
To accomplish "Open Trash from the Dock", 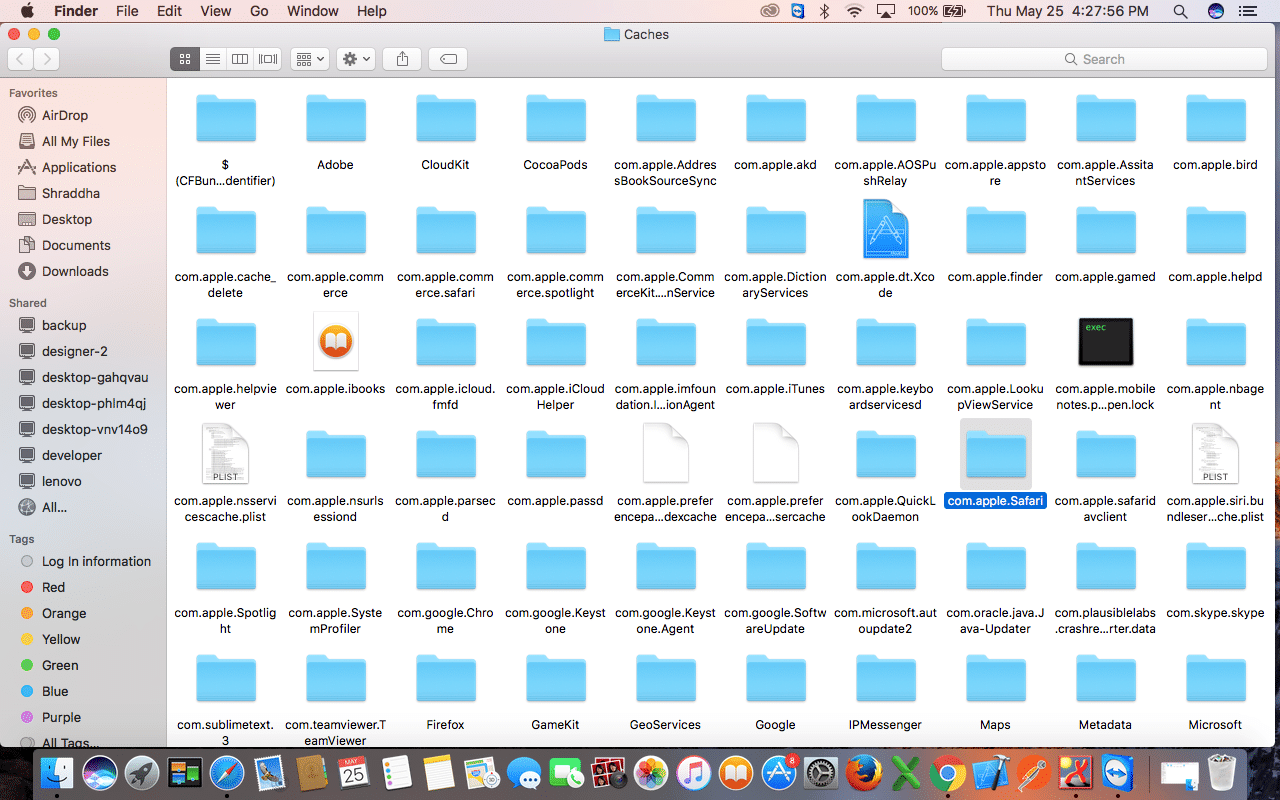I will tap(1222, 774).
